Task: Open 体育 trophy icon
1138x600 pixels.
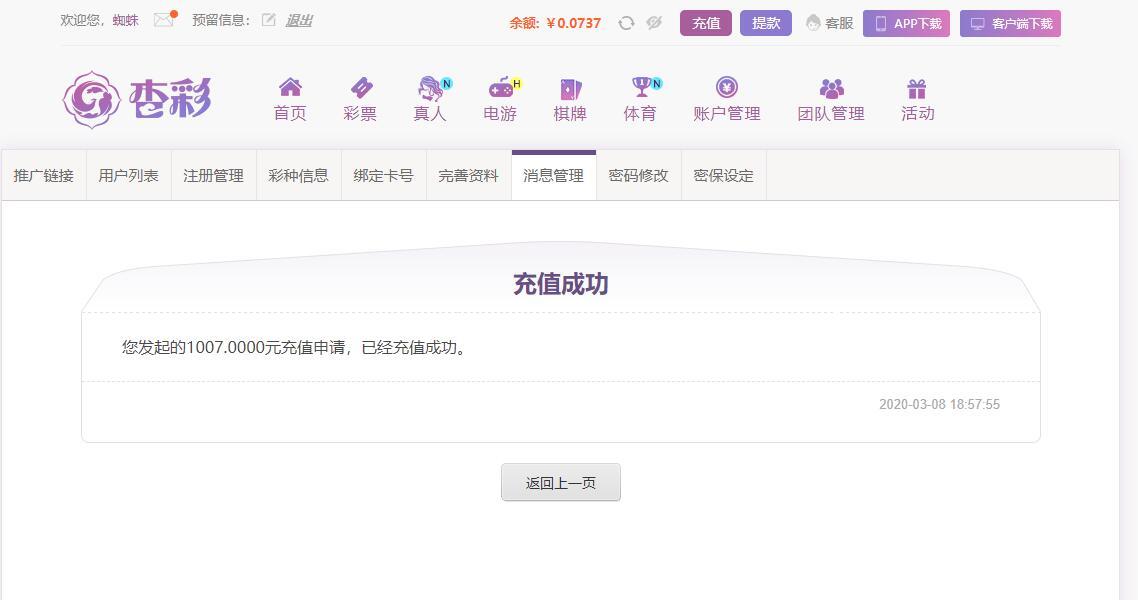Action: click(642, 87)
